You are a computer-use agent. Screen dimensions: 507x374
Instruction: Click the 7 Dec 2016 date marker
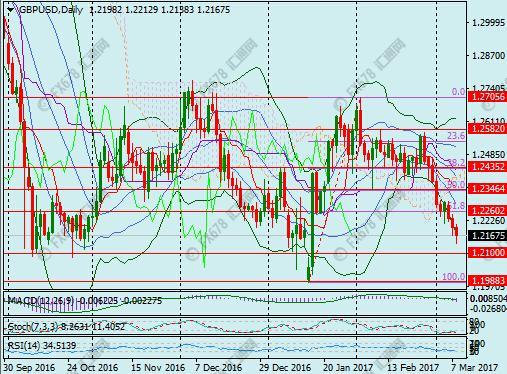(x=219, y=368)
